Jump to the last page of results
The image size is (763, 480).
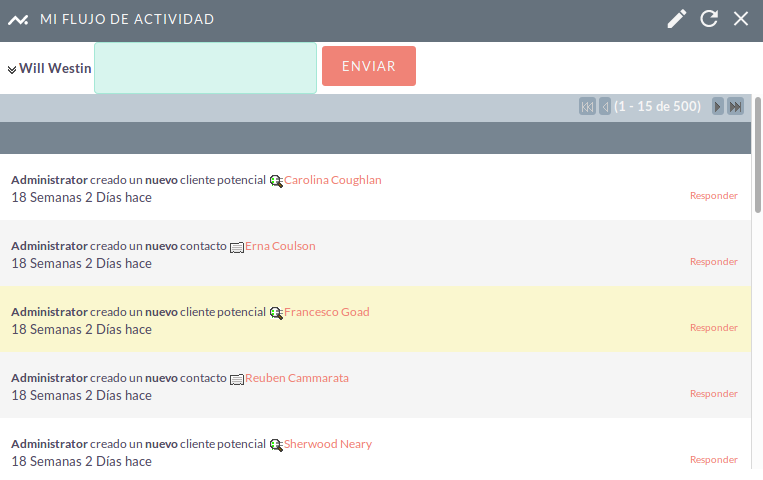click(x=735, y=106)
